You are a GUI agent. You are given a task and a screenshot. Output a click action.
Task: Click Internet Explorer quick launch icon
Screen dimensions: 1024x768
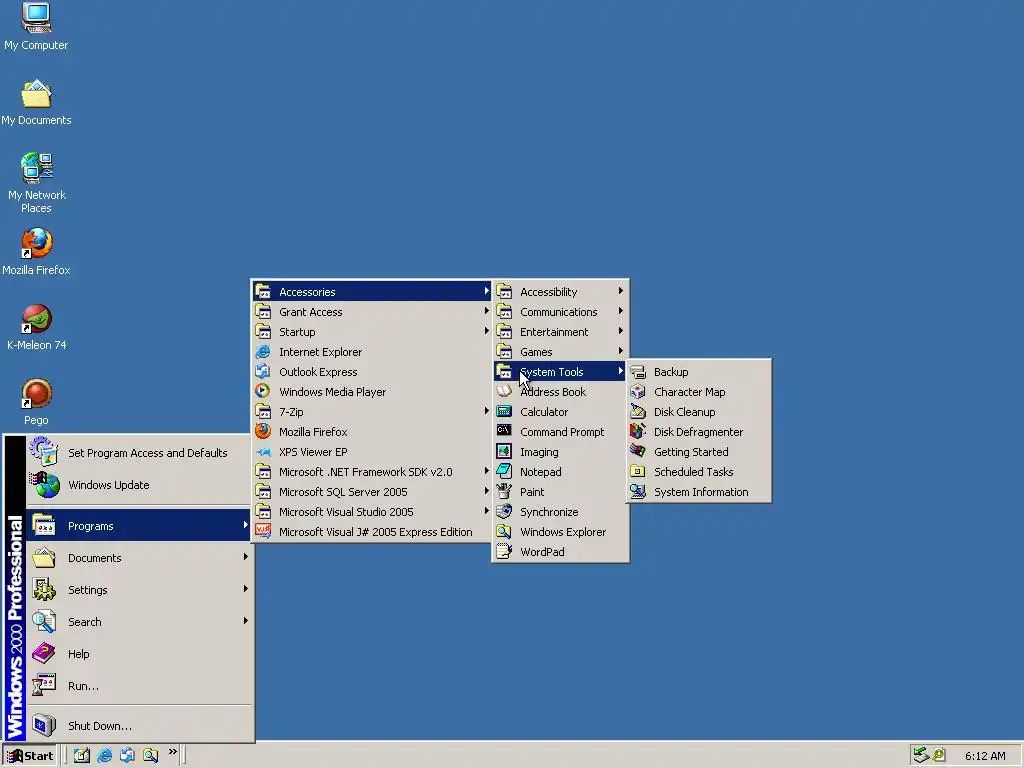point(104,756)
